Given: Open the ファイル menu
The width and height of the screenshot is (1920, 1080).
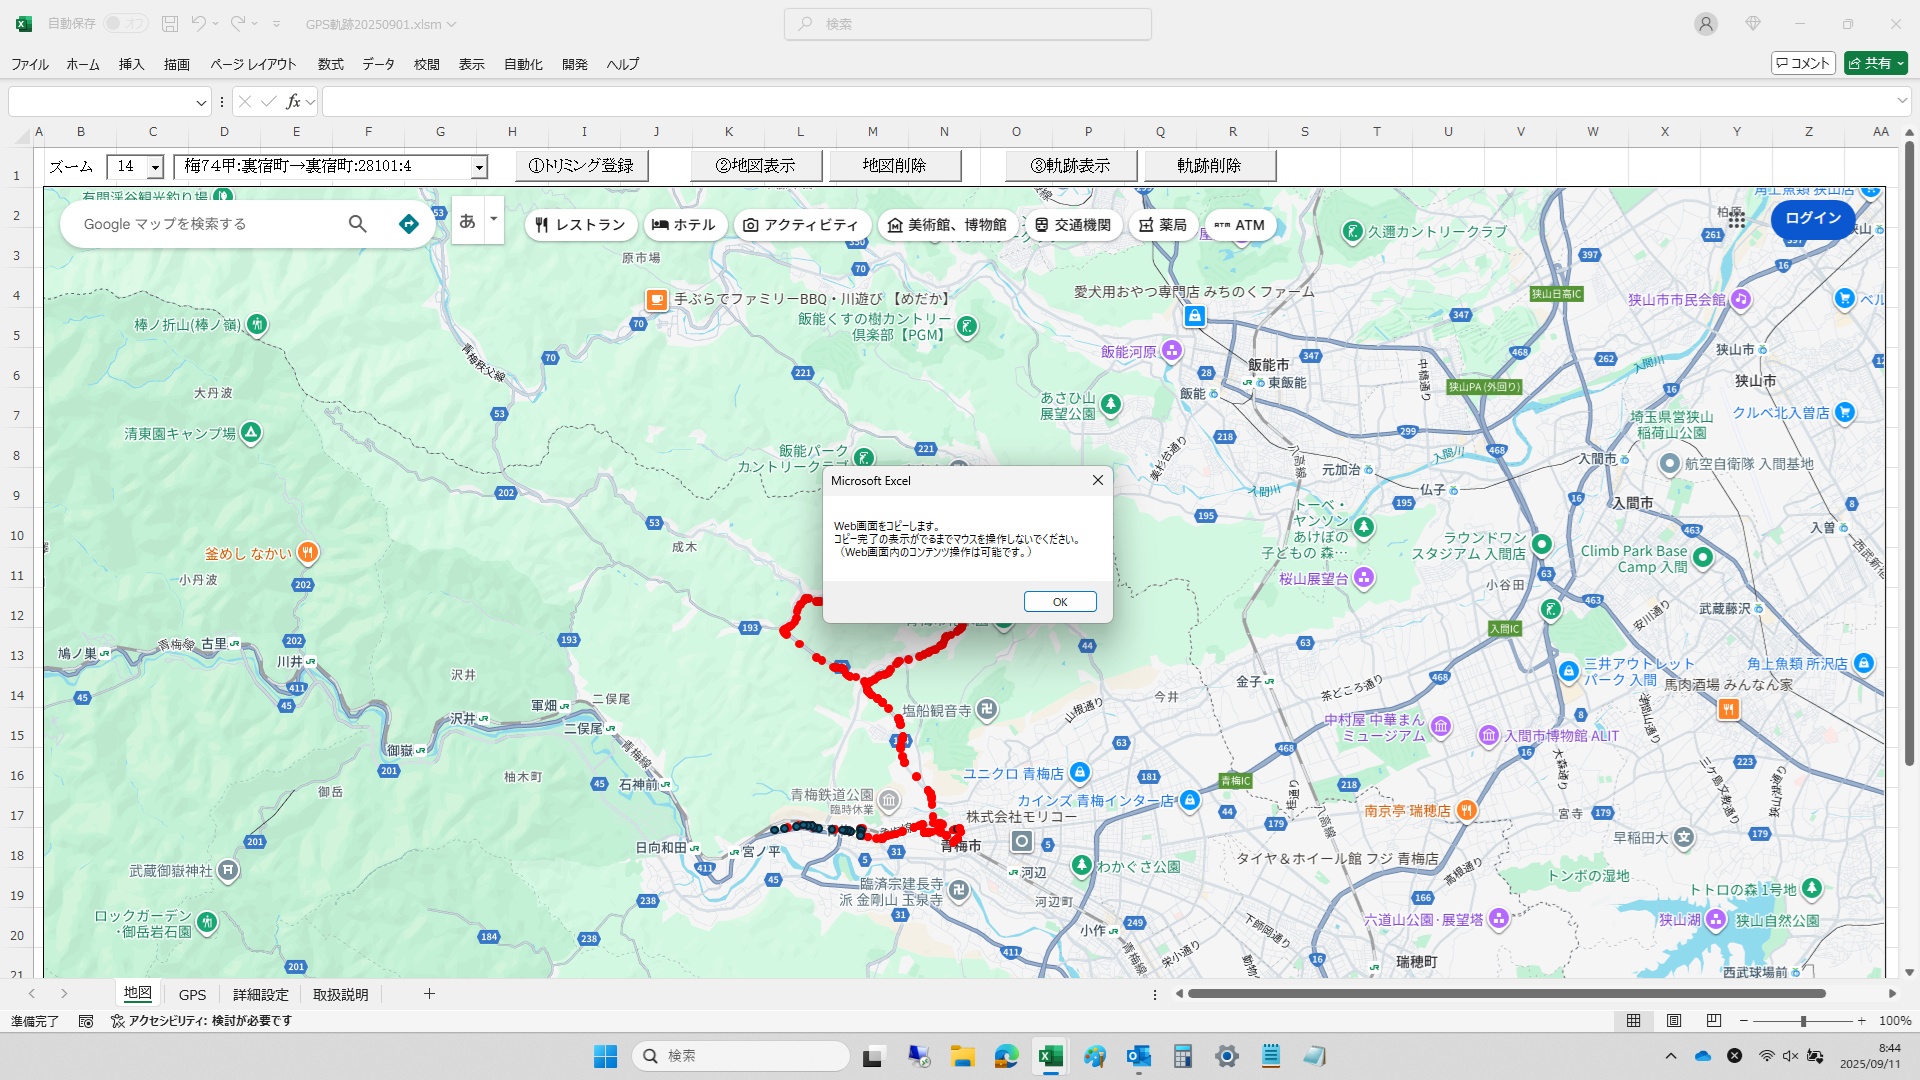Looking at the screenshot, I should tap(30, 64).
